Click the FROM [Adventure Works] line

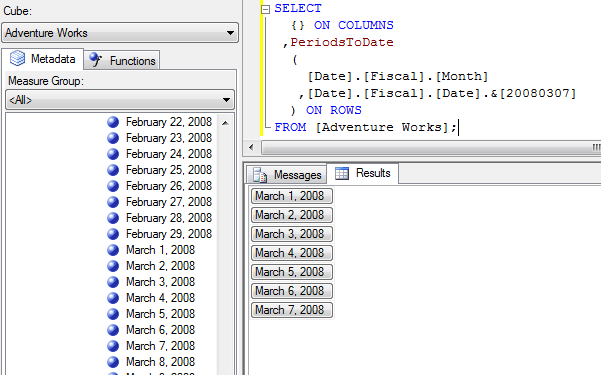(366, 127)
